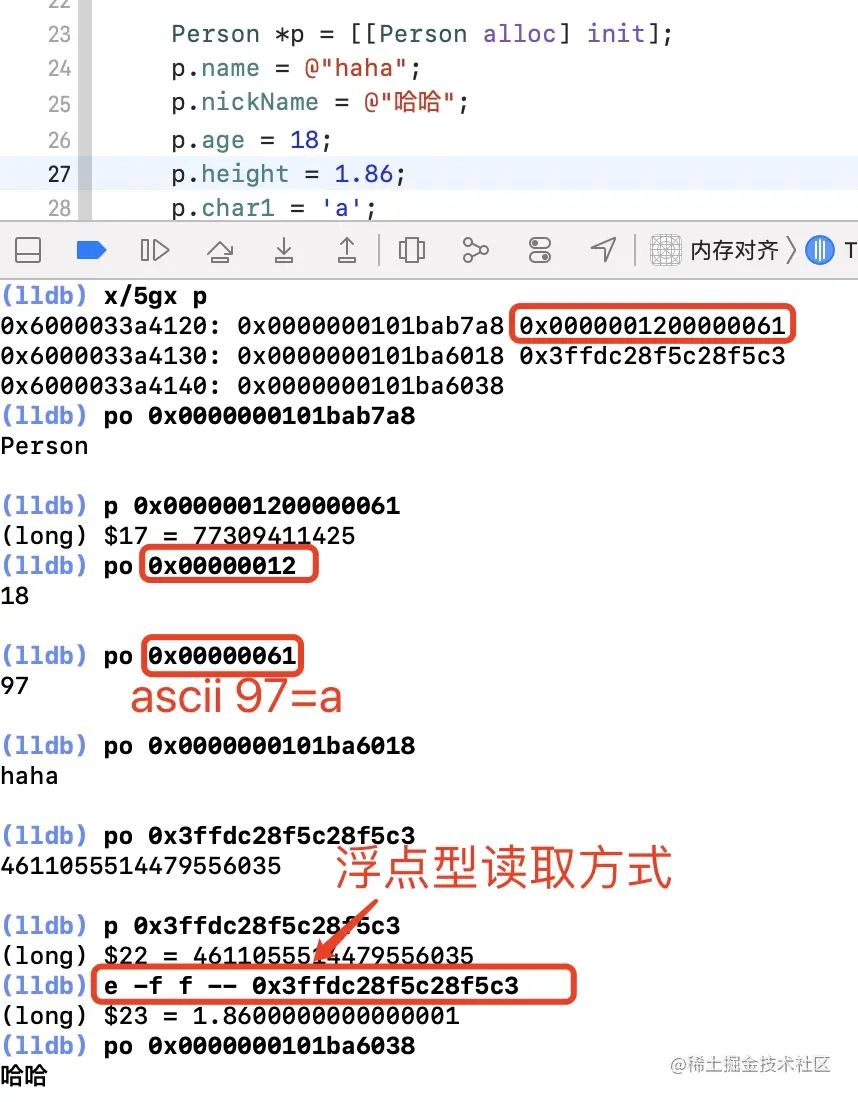The width and height of the screenshot is (858, 1102).
Task: Open Environment Overrides icon
Action: pyautogui.click(x=540, y=250)
